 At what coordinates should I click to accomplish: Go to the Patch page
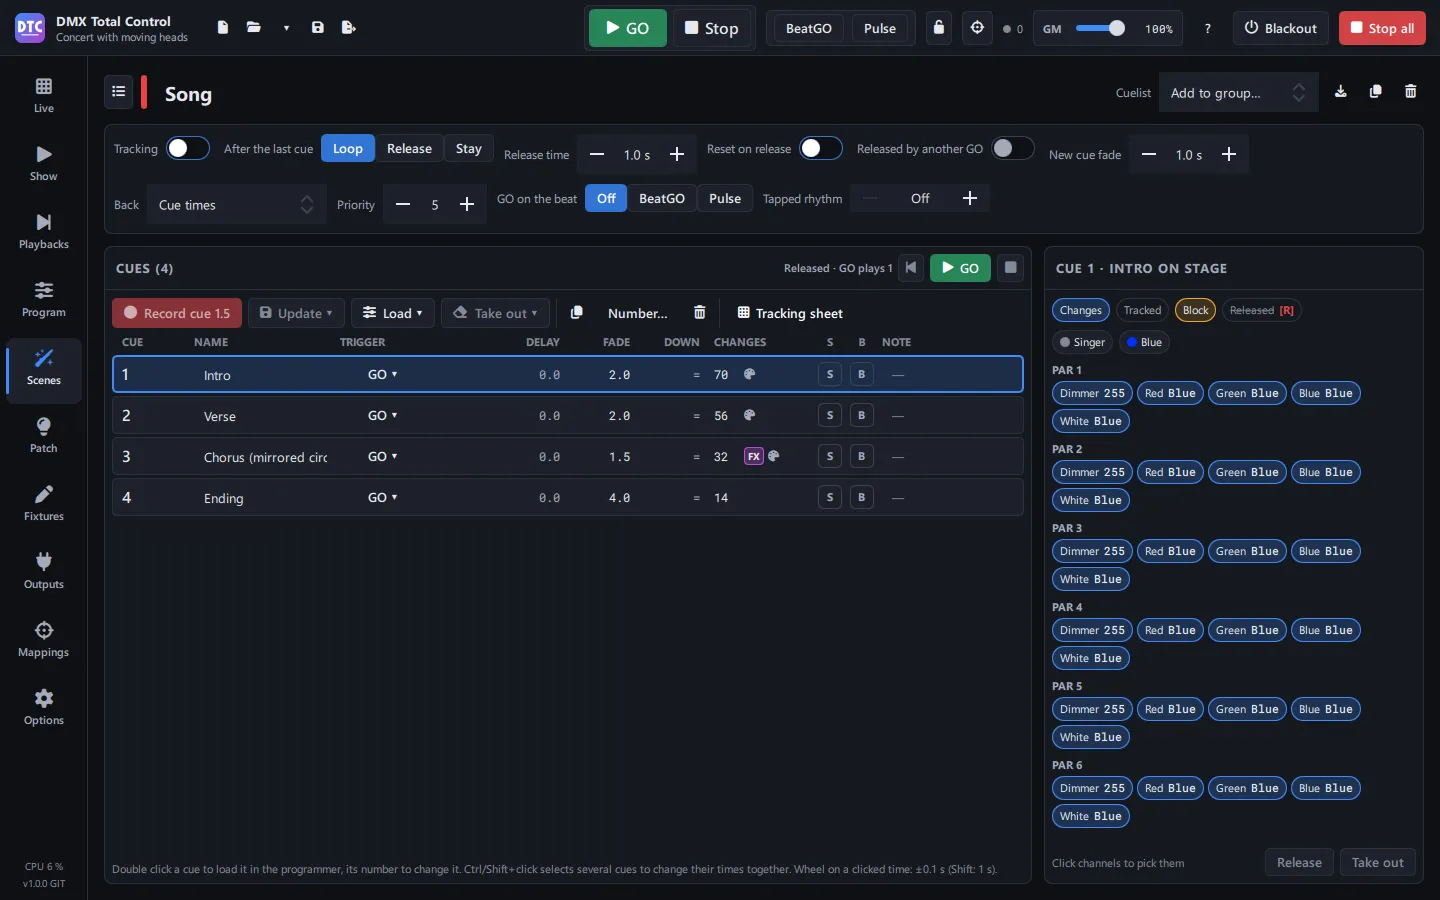coord(44,435)
